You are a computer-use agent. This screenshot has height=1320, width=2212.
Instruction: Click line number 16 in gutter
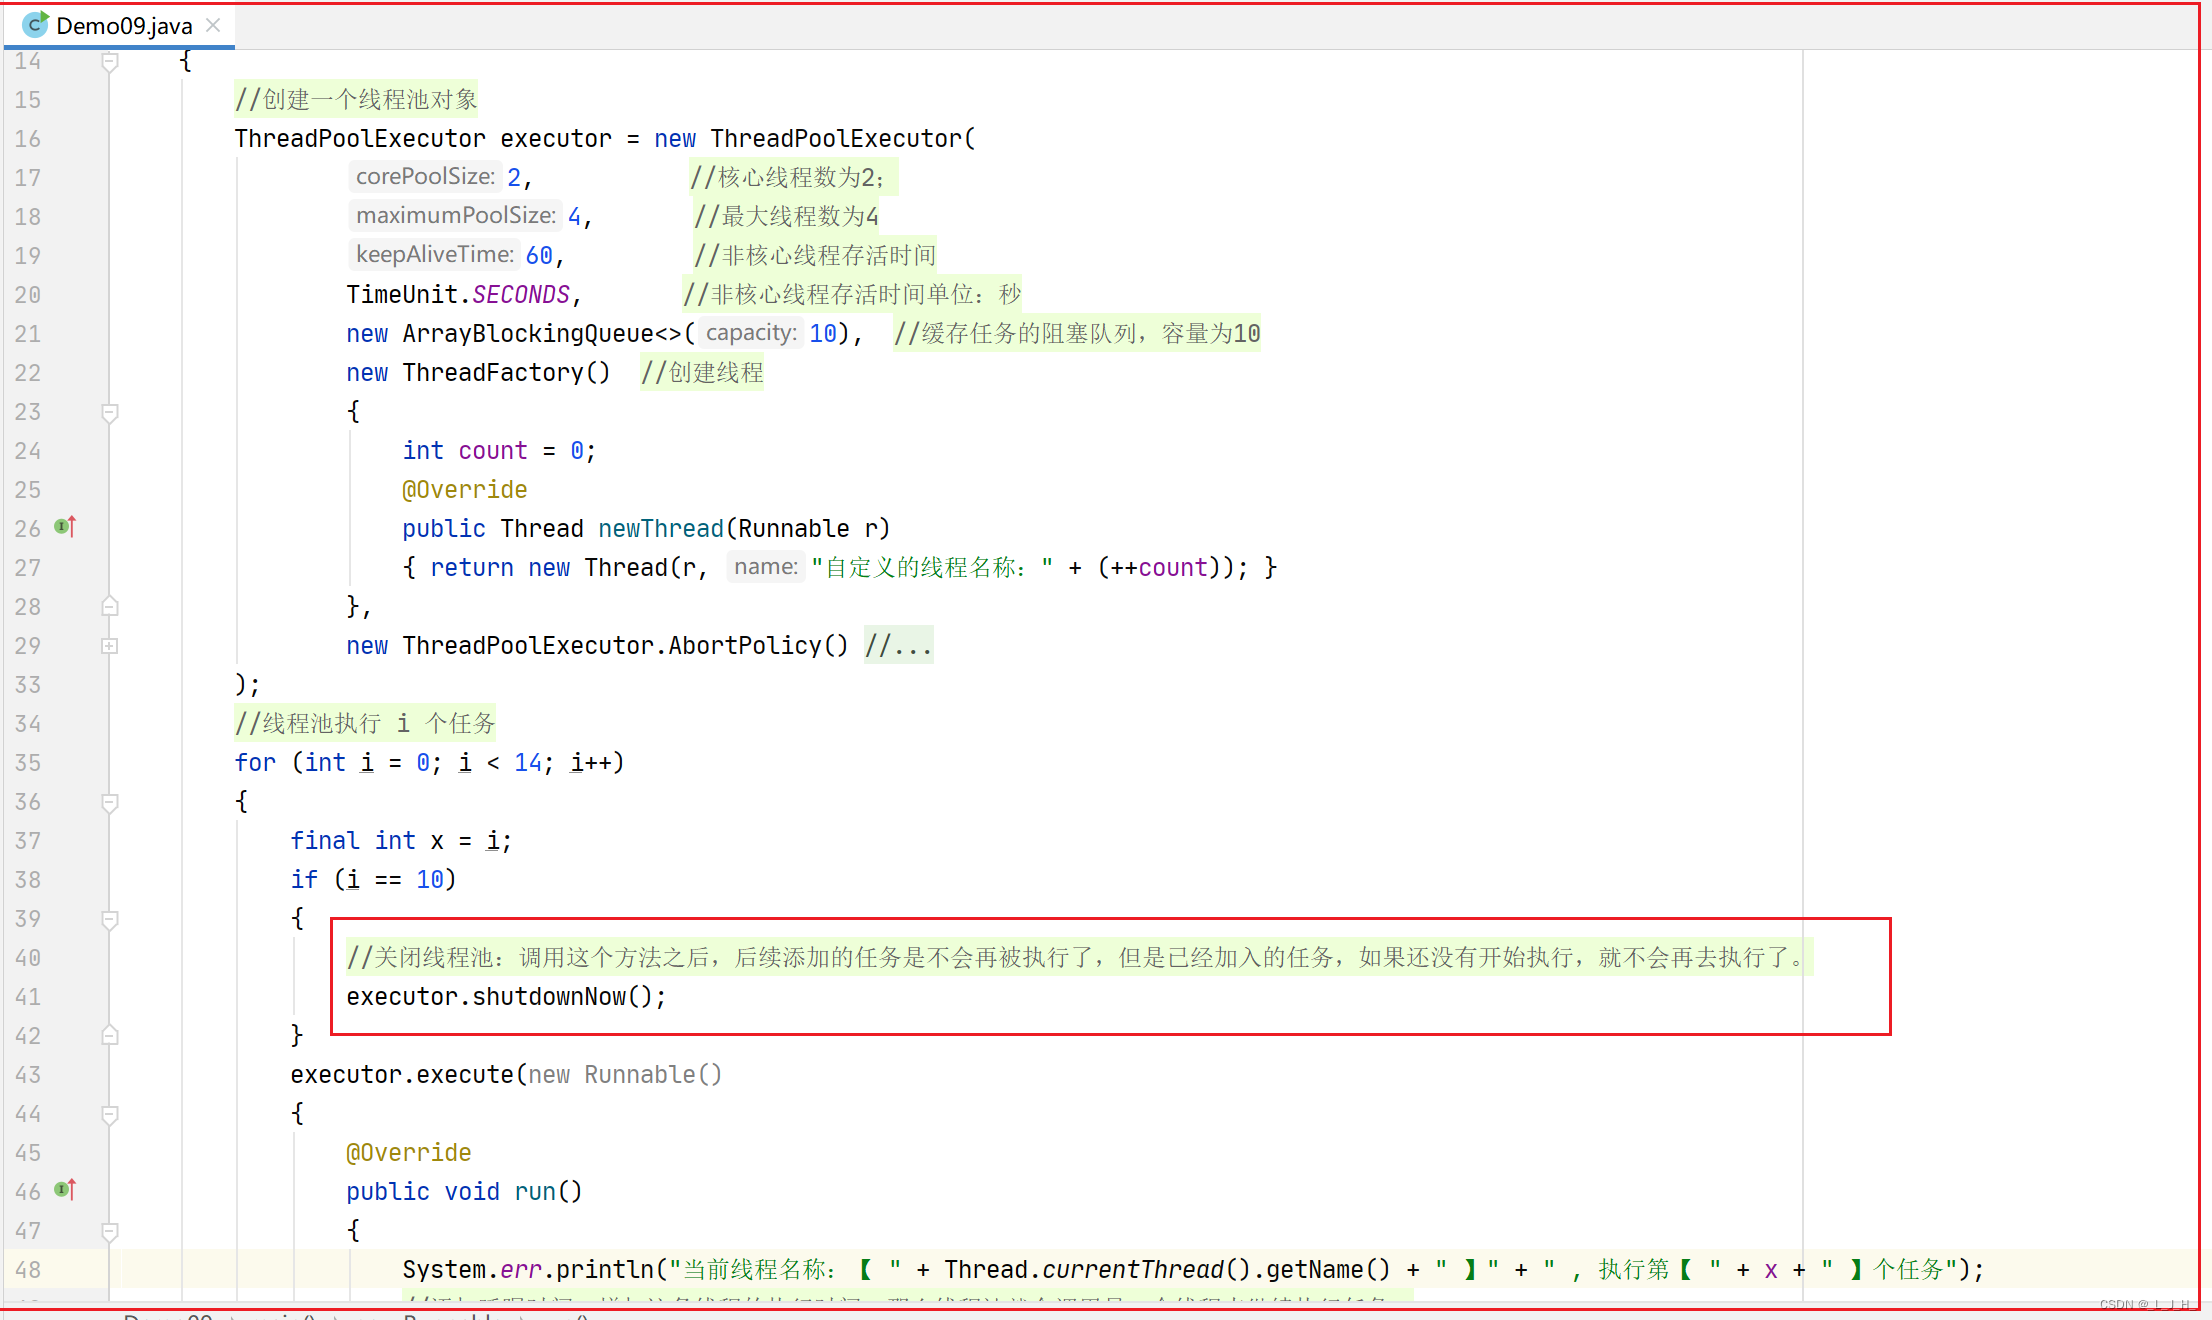point(28,139)
